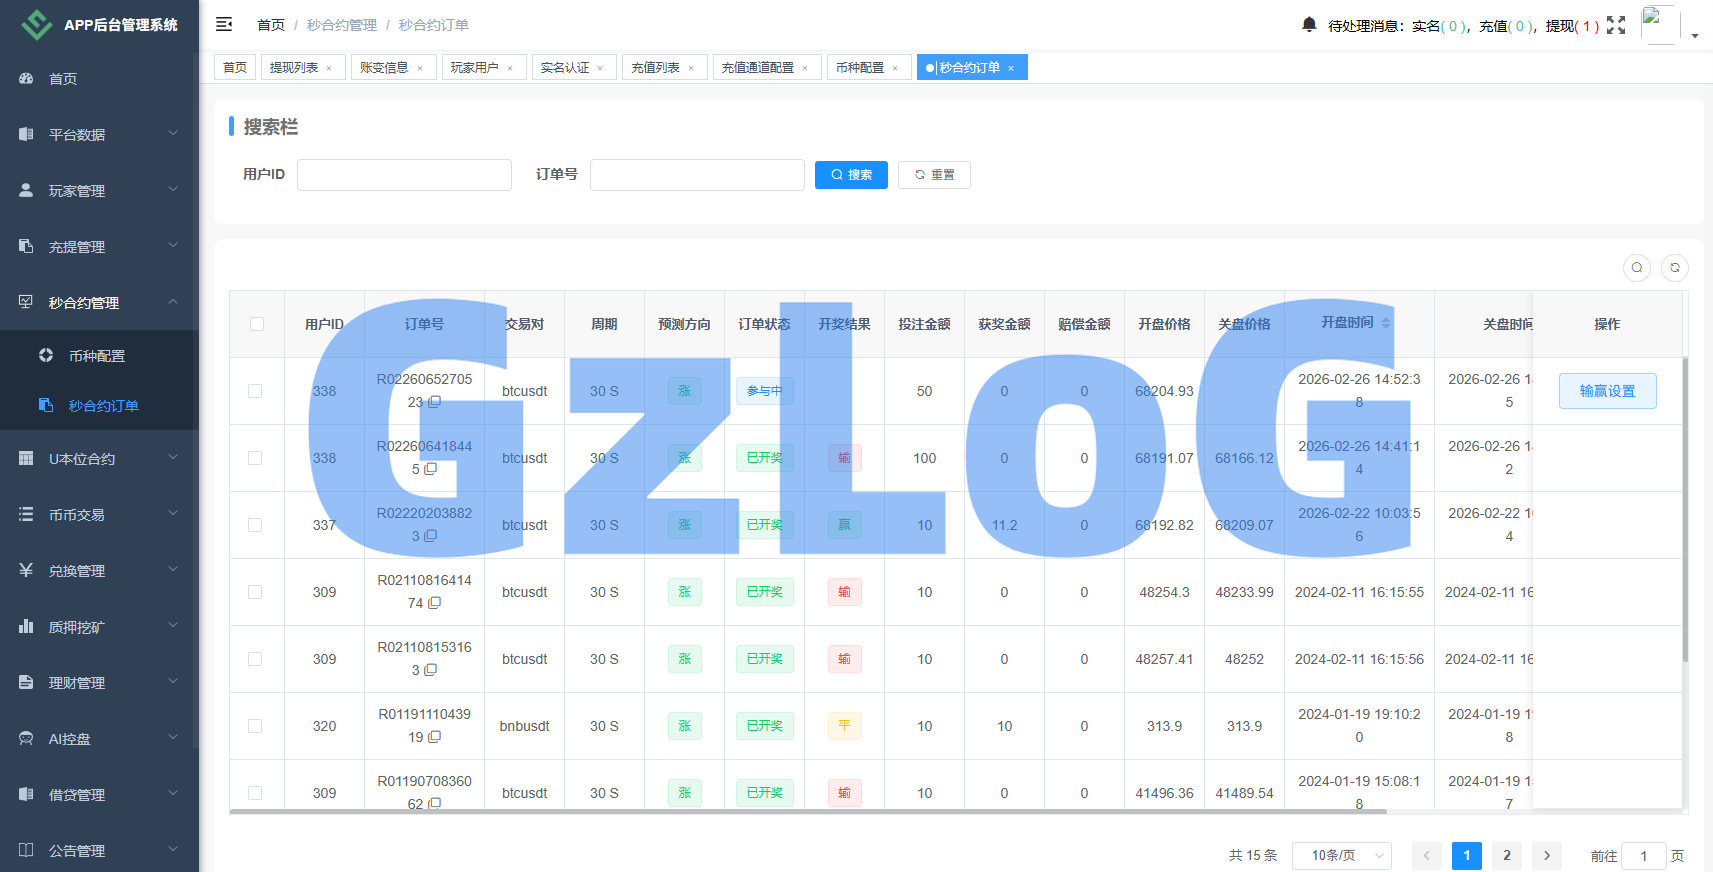Expand the 玩家管理 sidebar menu
The height and width of the screenshot is (872, 1713).
point(99,190)
